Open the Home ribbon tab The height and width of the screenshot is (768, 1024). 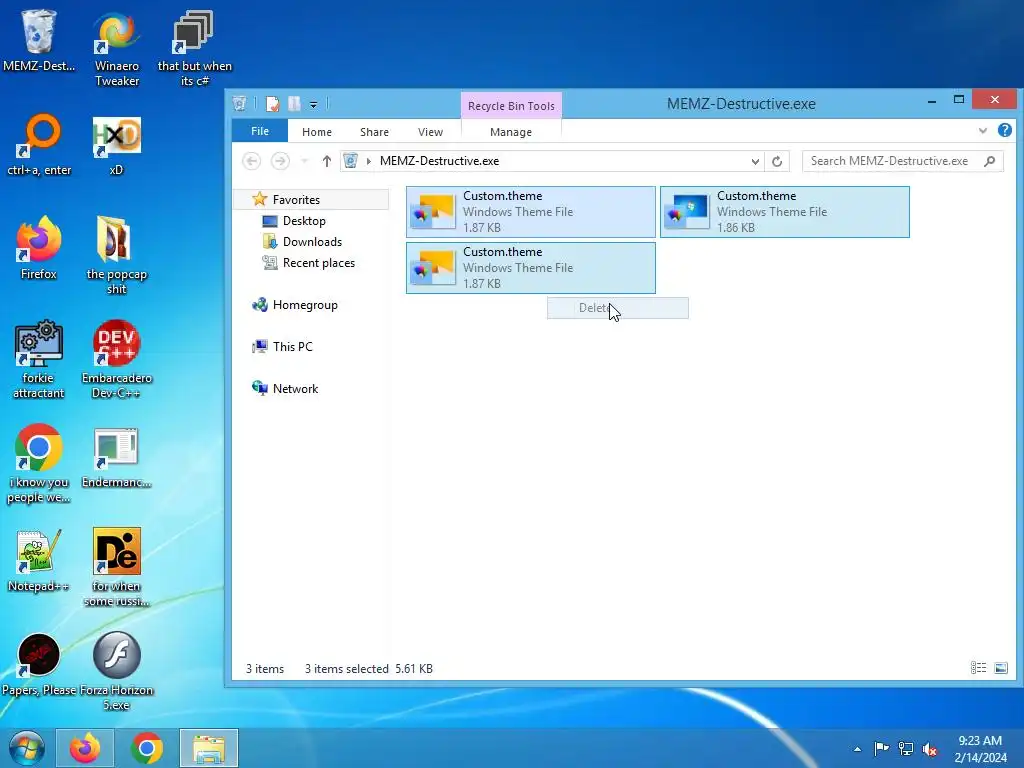[317, 132]
